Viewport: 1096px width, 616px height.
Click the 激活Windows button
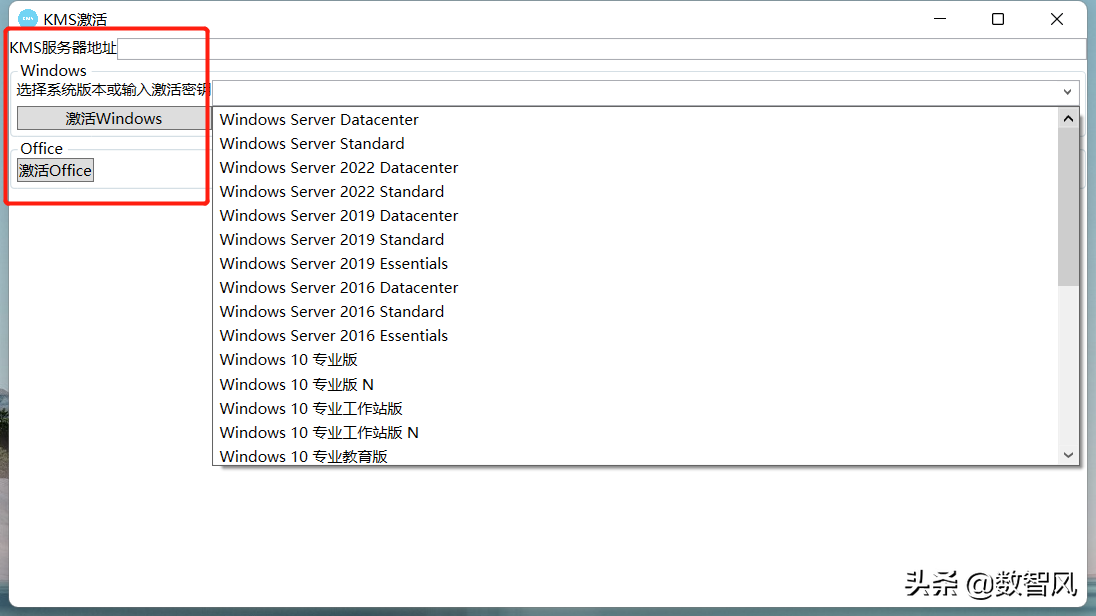(x=113, y=118)
